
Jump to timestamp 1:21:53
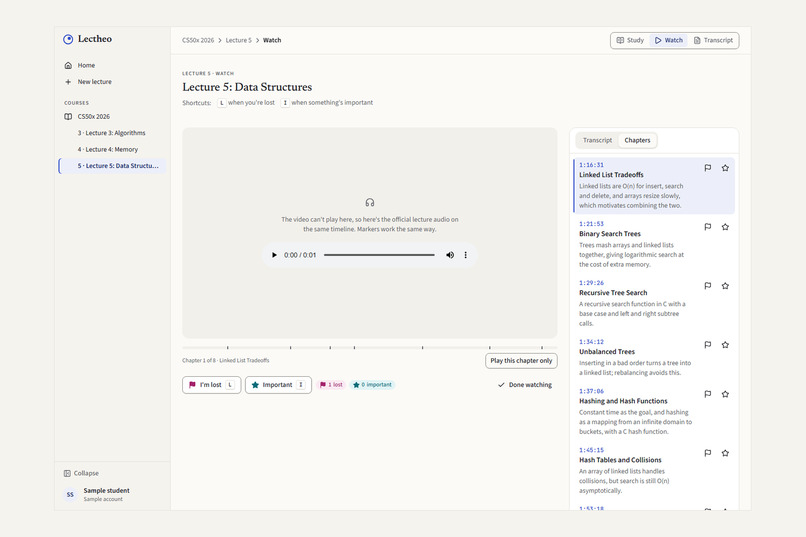click(x=591, y=224)
